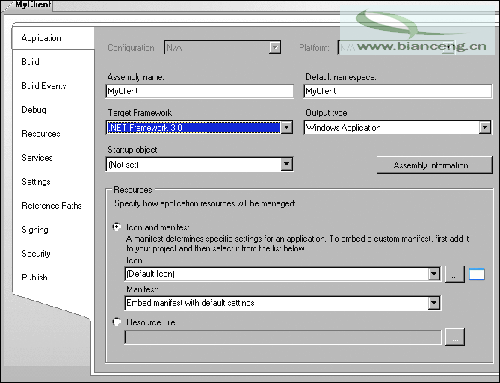
Task: Open the Reference Paths tab
Action: pyautogui.click(x=51, y=206)
